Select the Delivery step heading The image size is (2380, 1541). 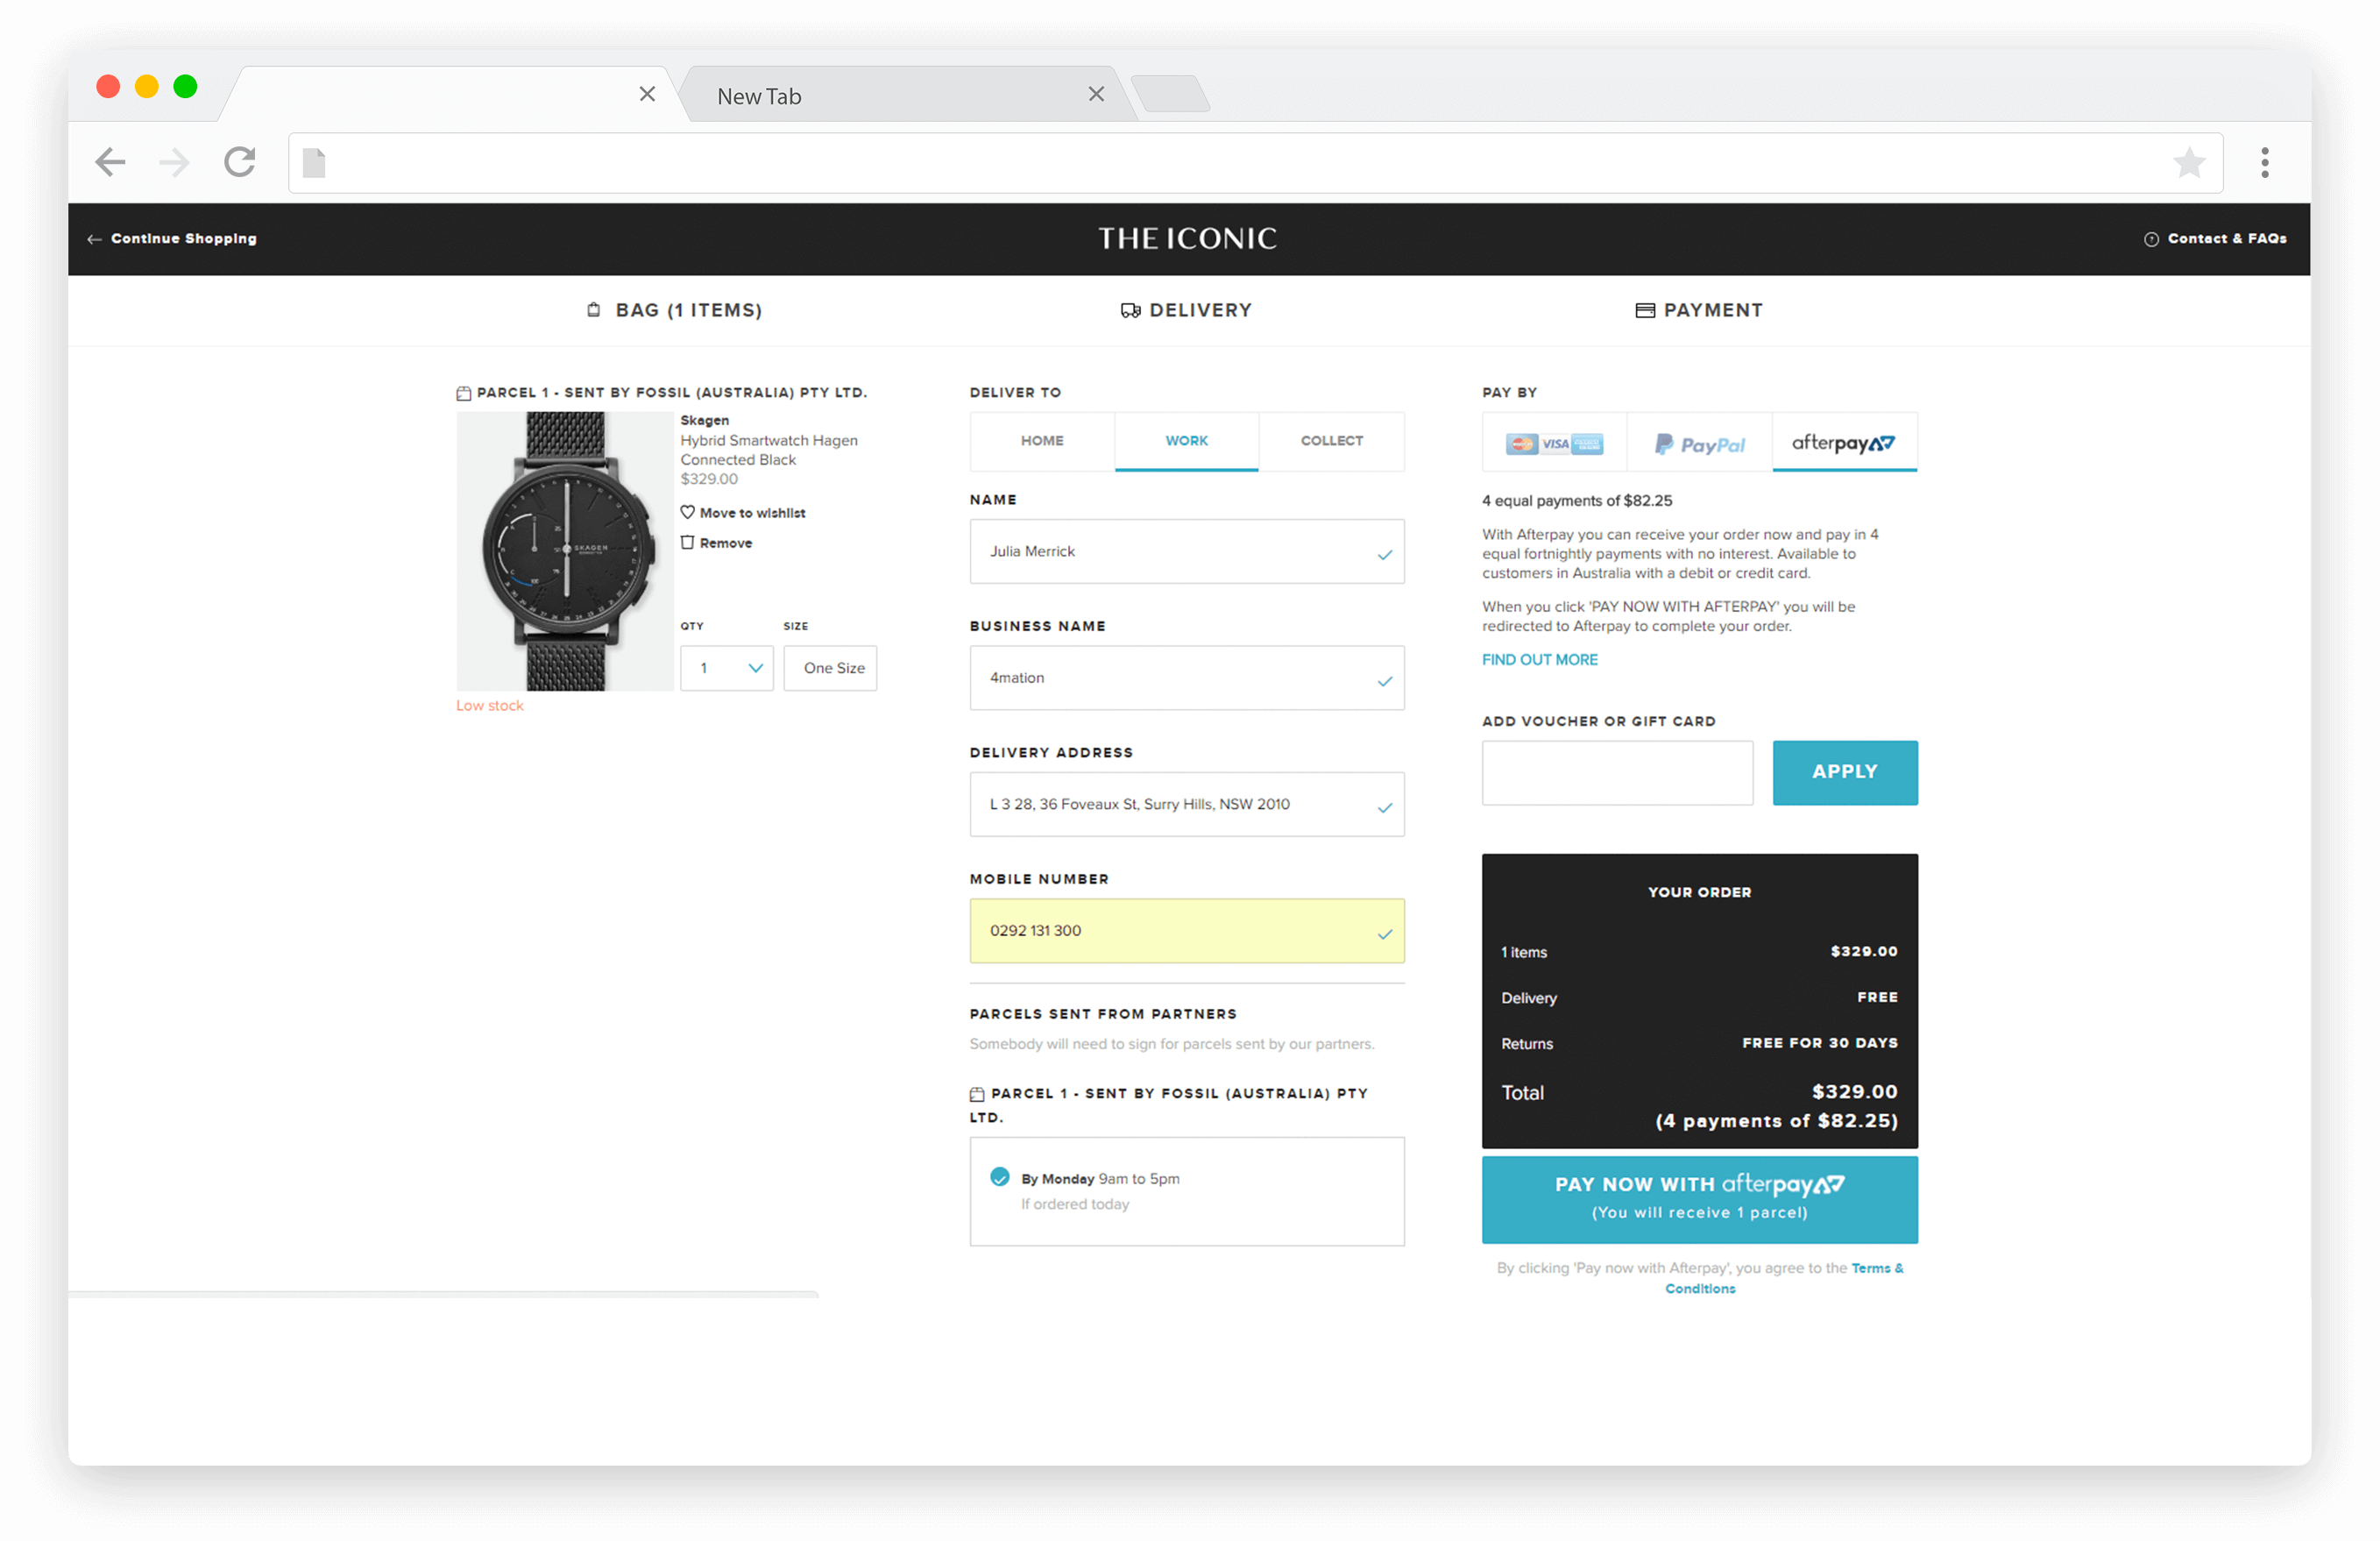point(1186,311)
